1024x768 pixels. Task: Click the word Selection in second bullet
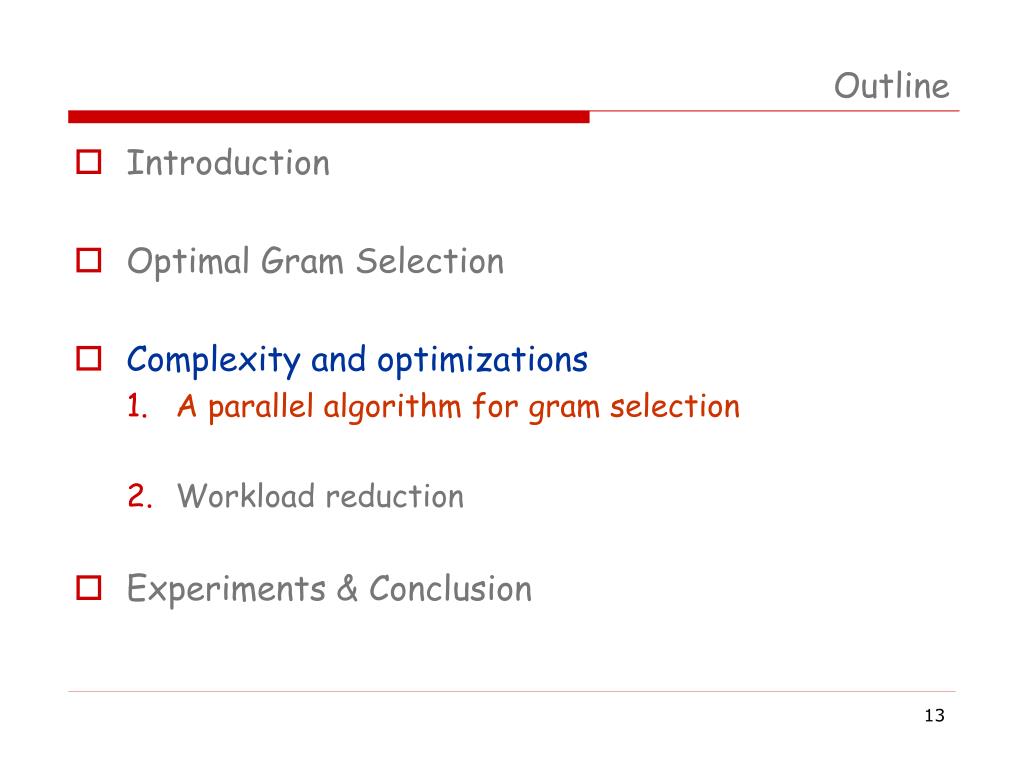pos(430,261)
